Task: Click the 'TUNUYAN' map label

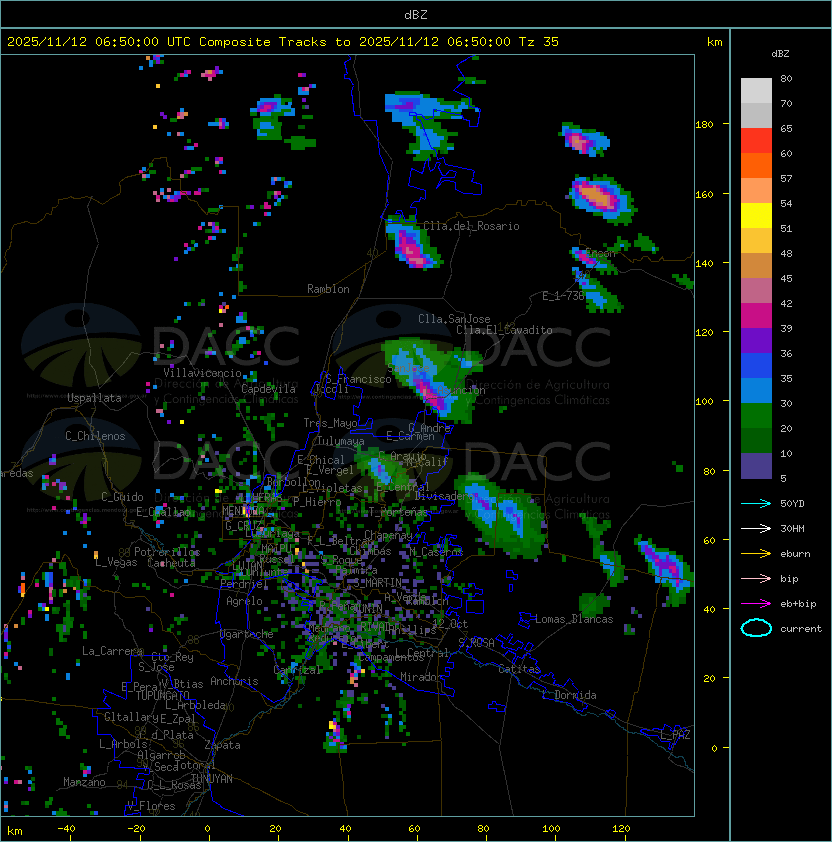Action: [212, 778]
